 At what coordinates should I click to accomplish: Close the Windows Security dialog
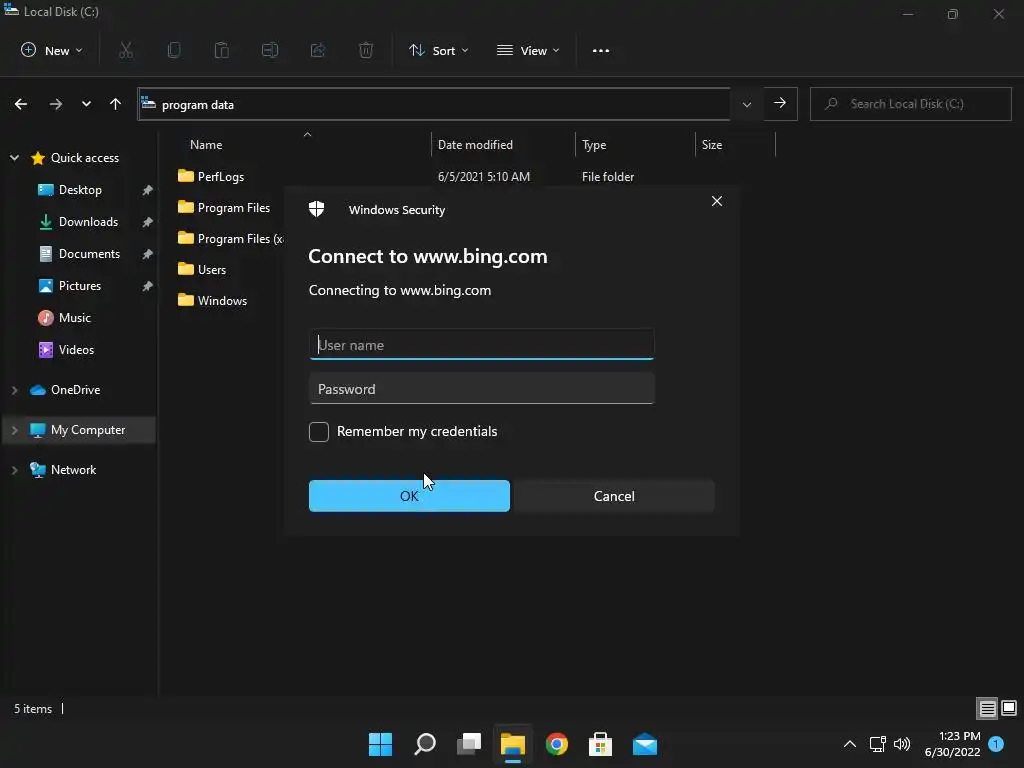(716, 201)
